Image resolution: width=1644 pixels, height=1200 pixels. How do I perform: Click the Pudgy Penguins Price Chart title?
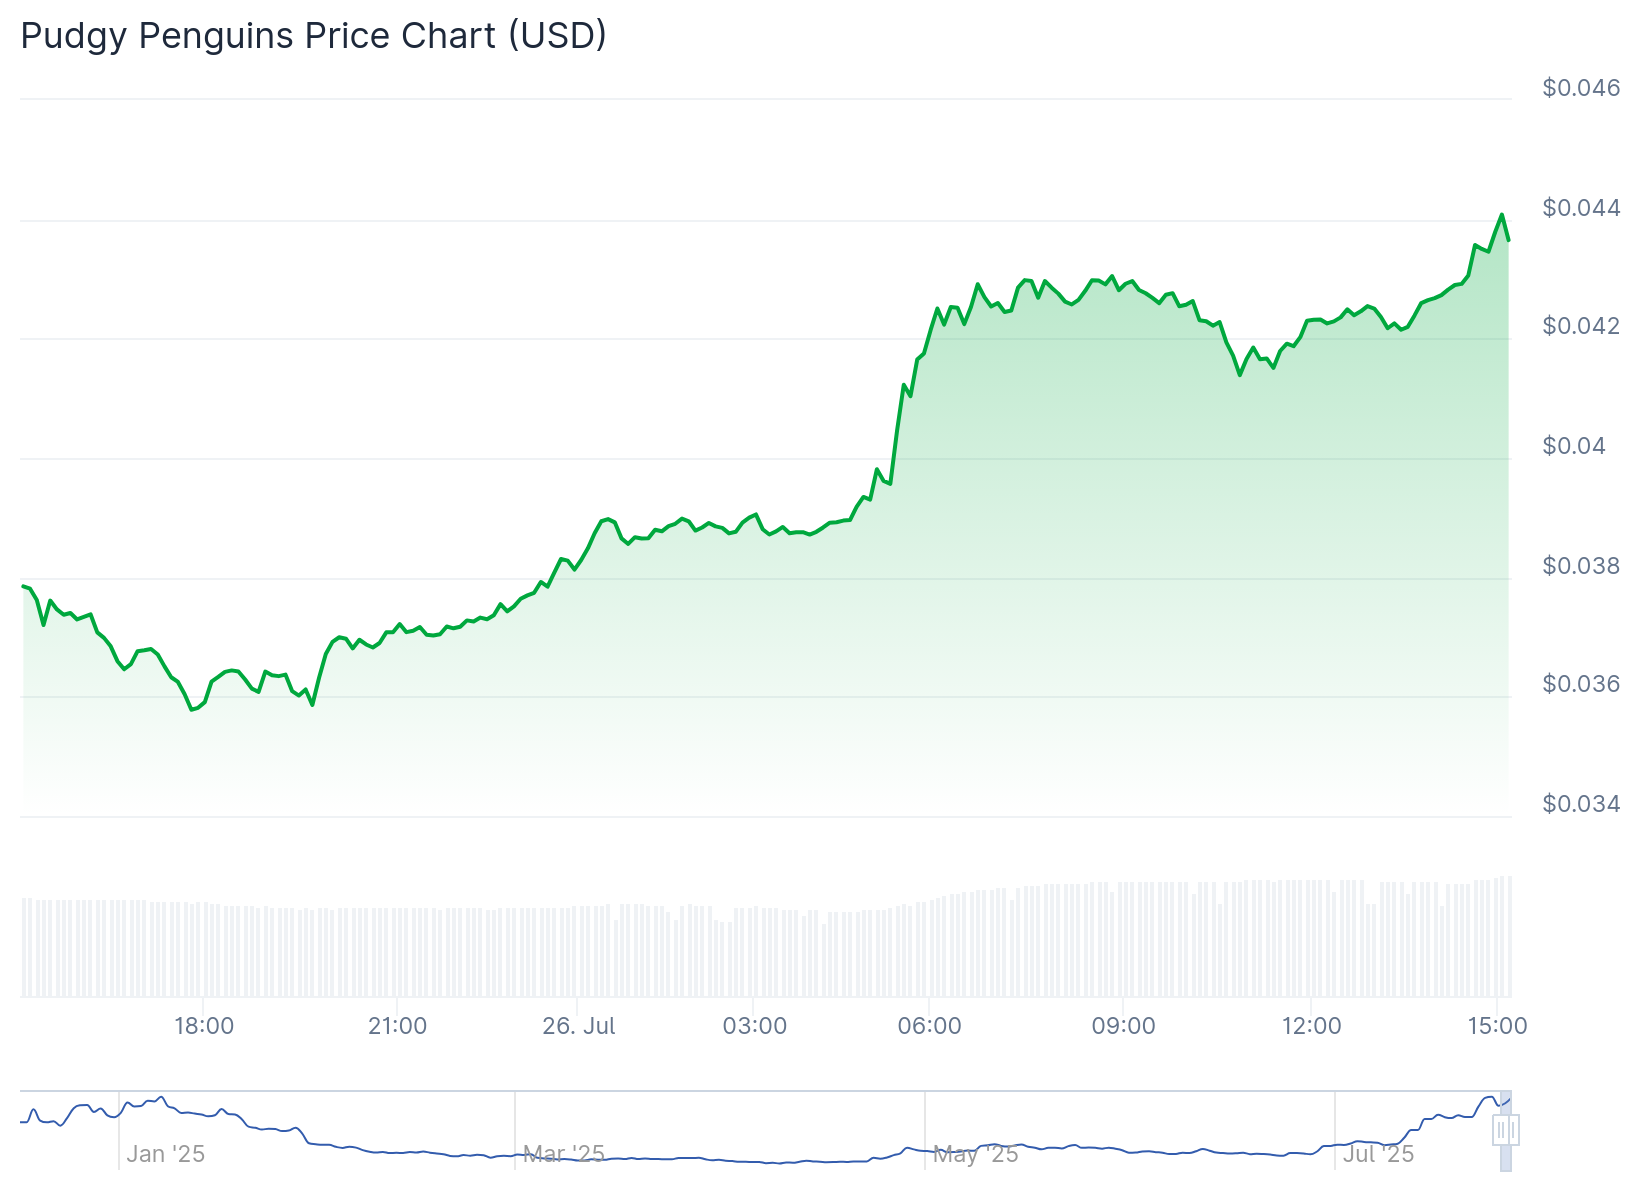(313, 36)
